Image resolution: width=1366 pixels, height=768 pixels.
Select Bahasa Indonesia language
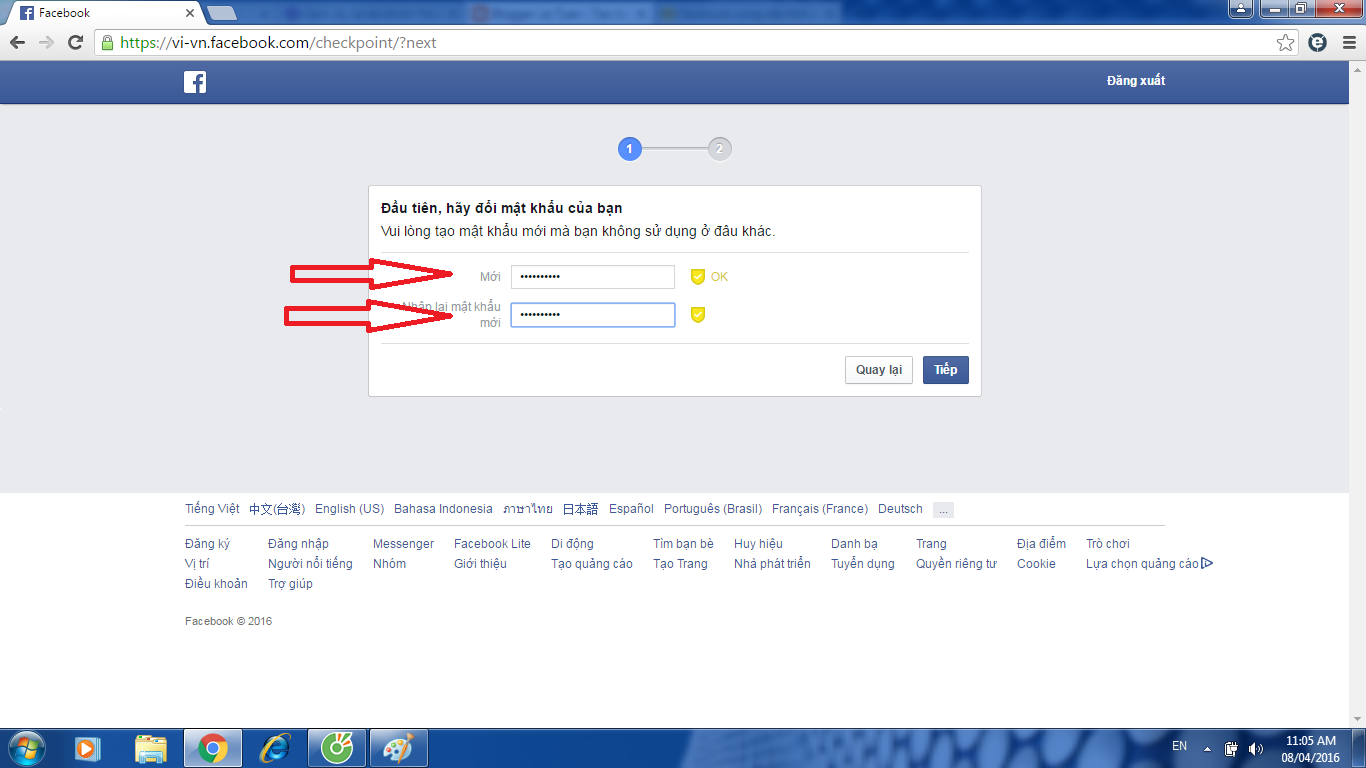[443, 509]
